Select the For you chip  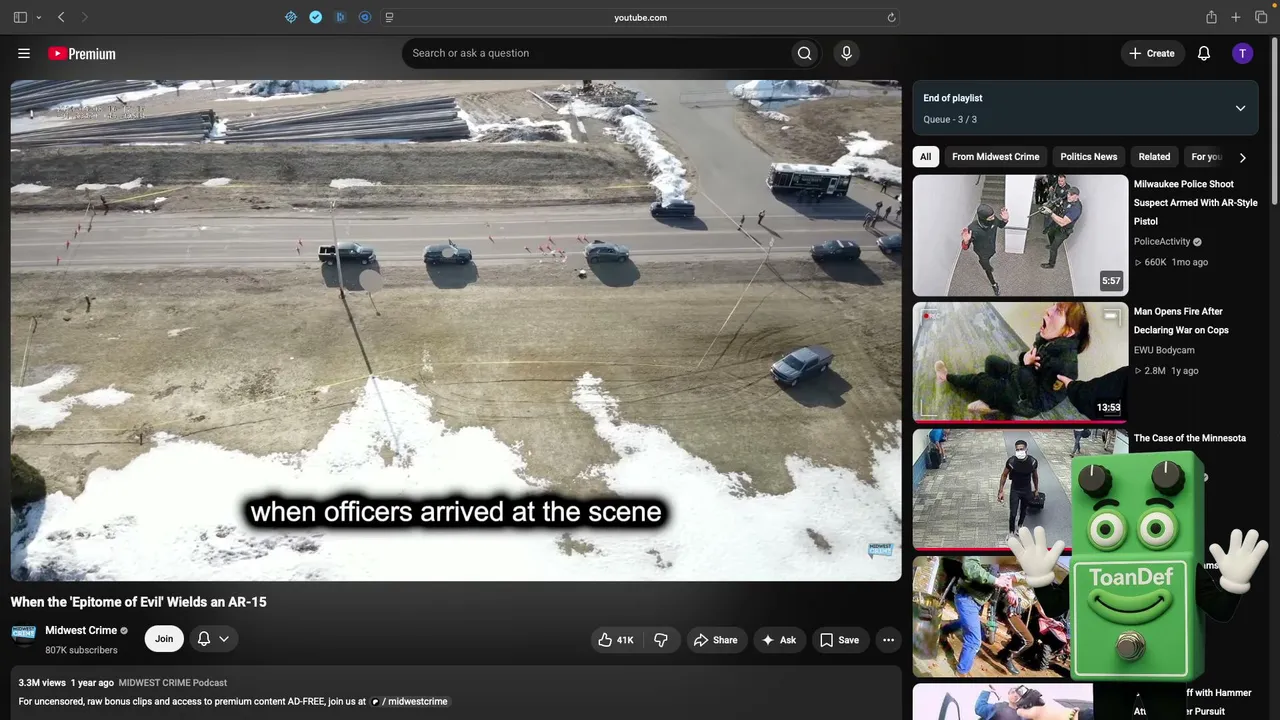[x=1207, y=157]
